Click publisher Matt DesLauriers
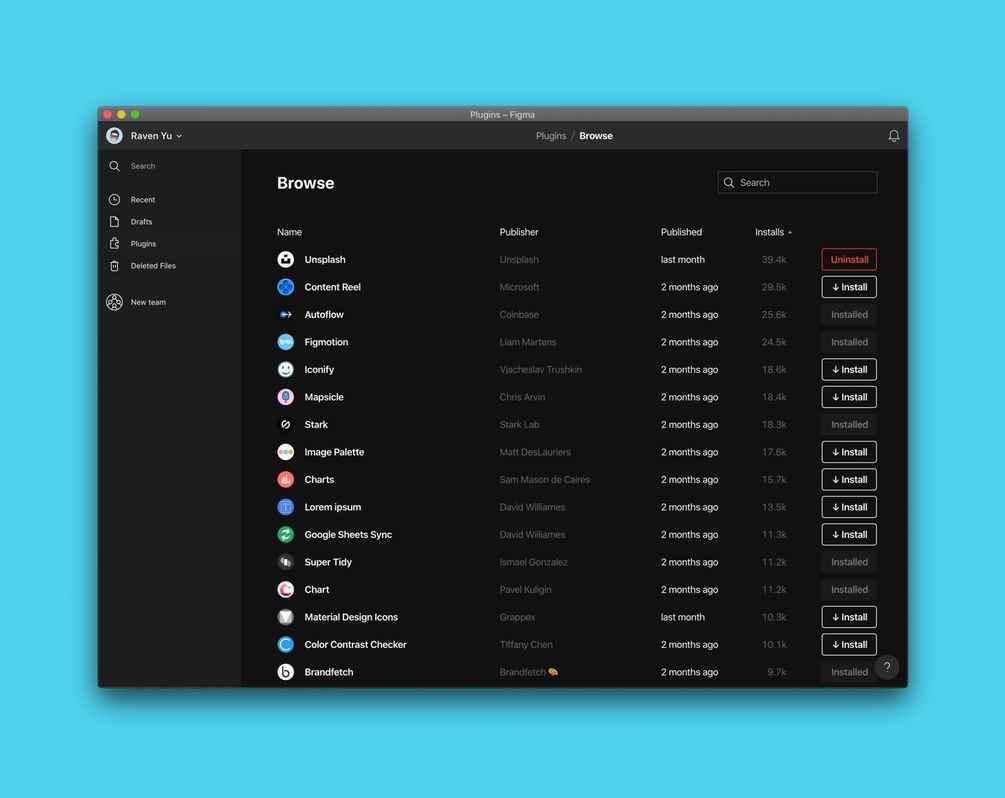 (535, 453)
